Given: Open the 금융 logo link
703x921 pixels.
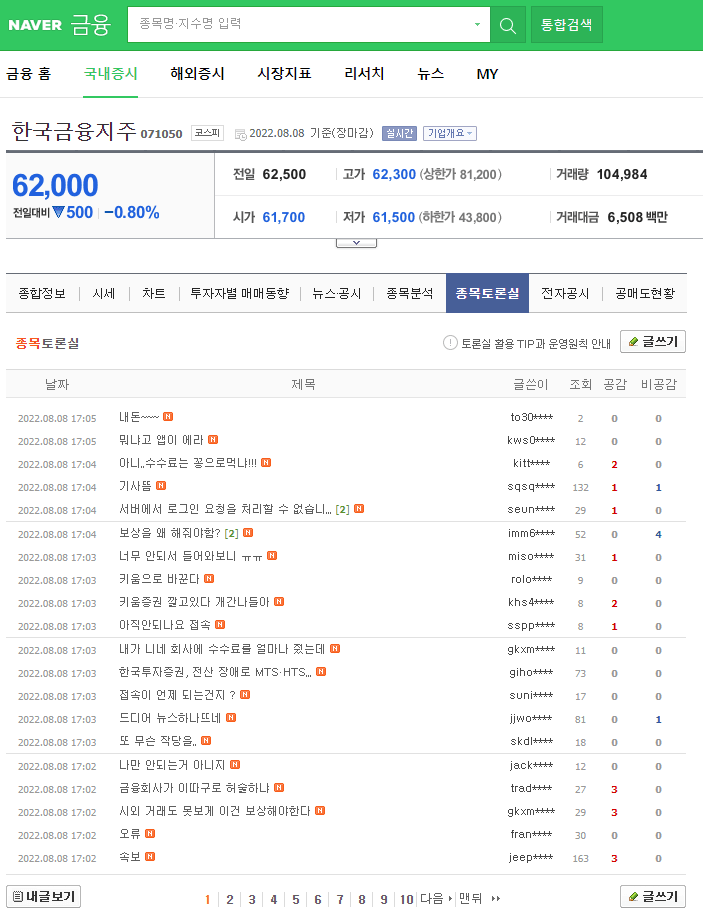Looking at the screenshot, I should tap(90, 25).
